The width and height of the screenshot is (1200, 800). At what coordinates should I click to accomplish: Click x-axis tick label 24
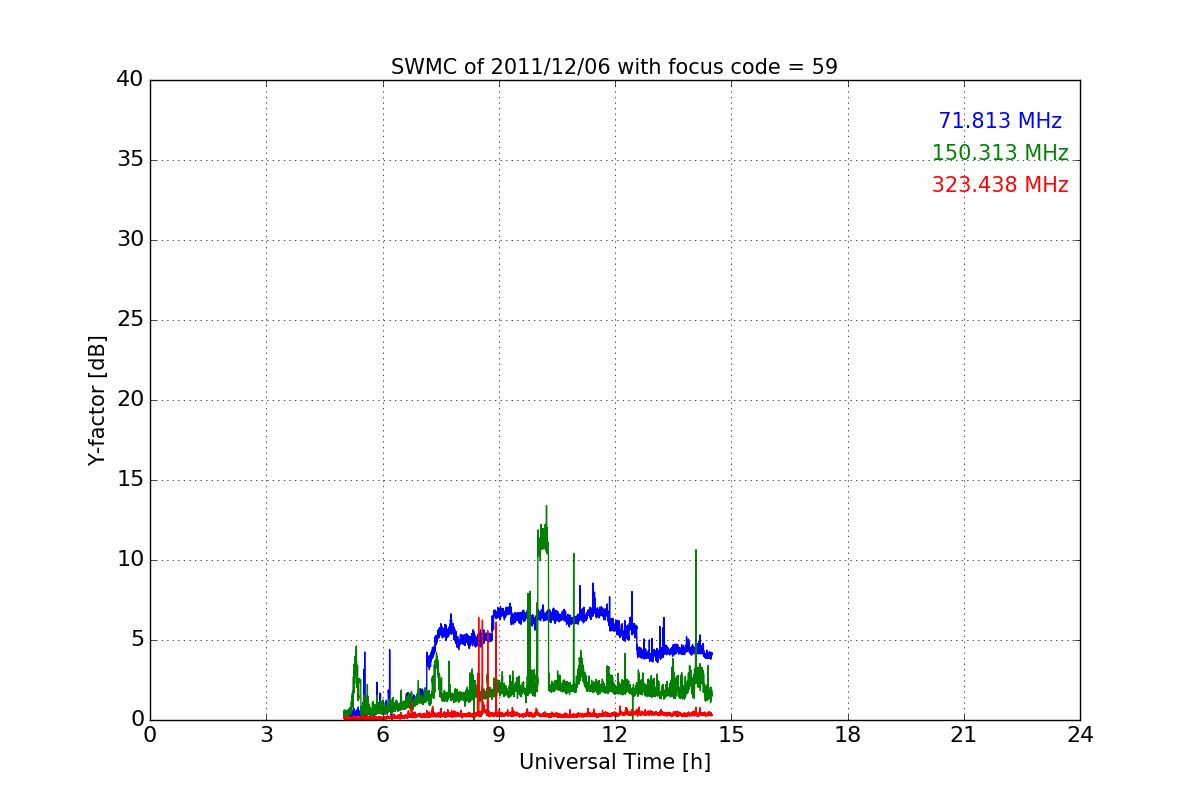[x=1080, y=735]
